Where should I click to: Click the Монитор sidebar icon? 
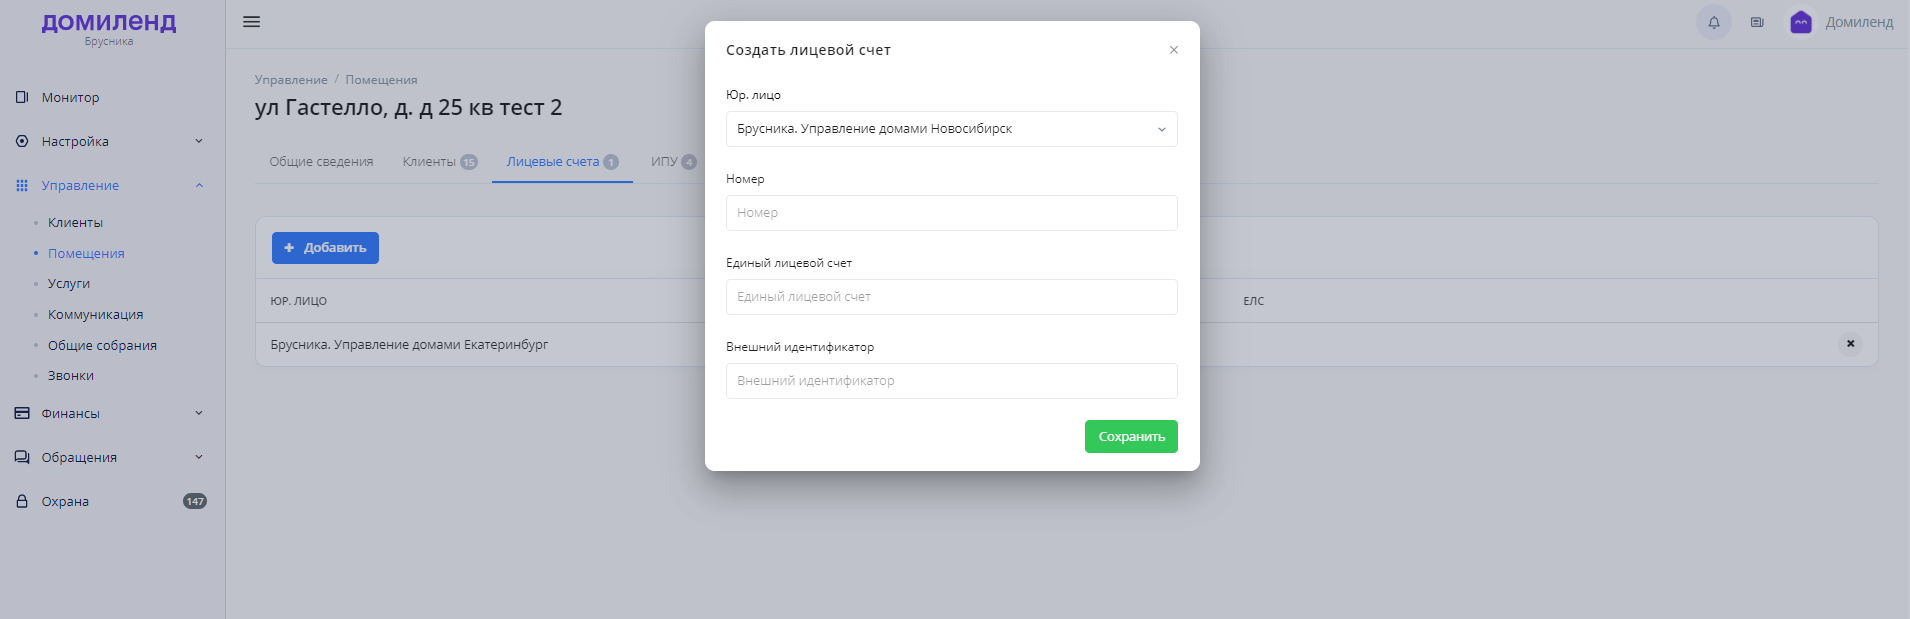click(x=22, y=98)
